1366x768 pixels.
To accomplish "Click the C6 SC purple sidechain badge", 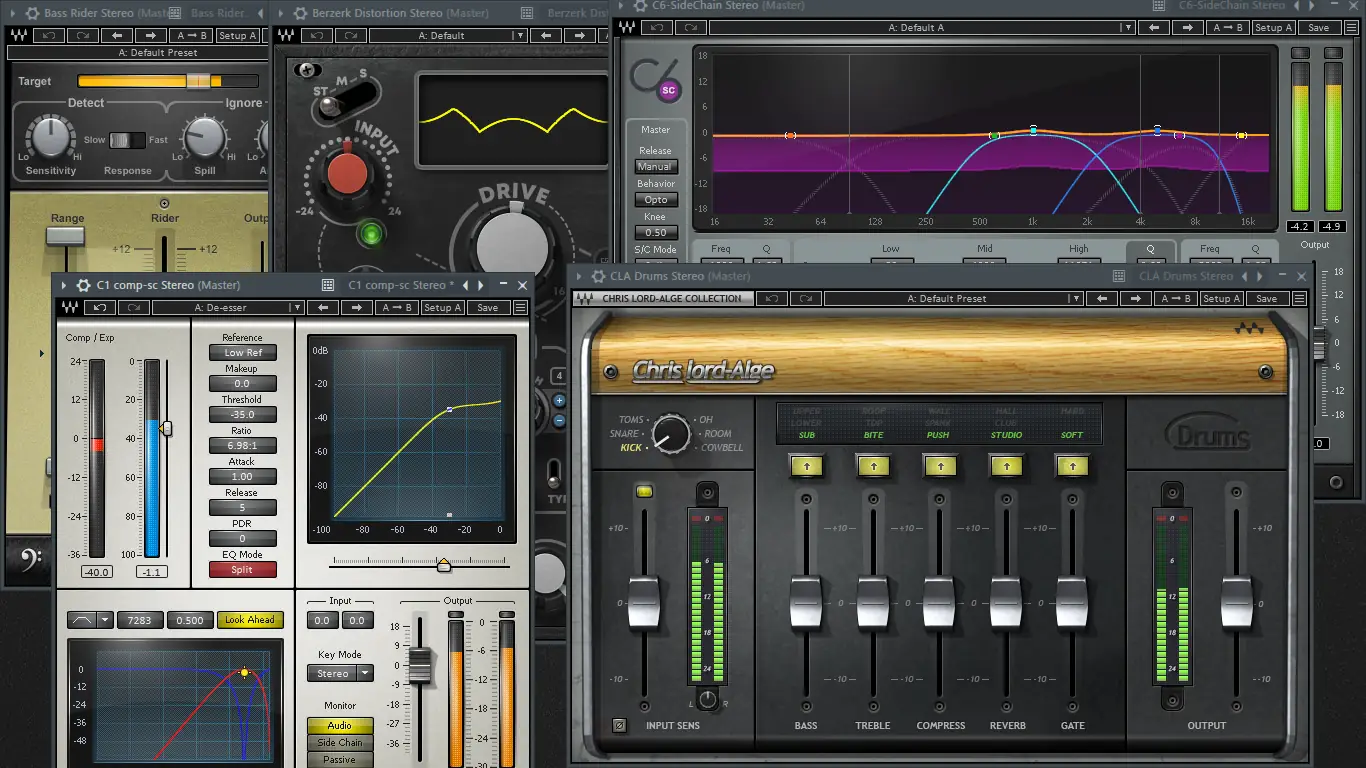I will 669,90.
